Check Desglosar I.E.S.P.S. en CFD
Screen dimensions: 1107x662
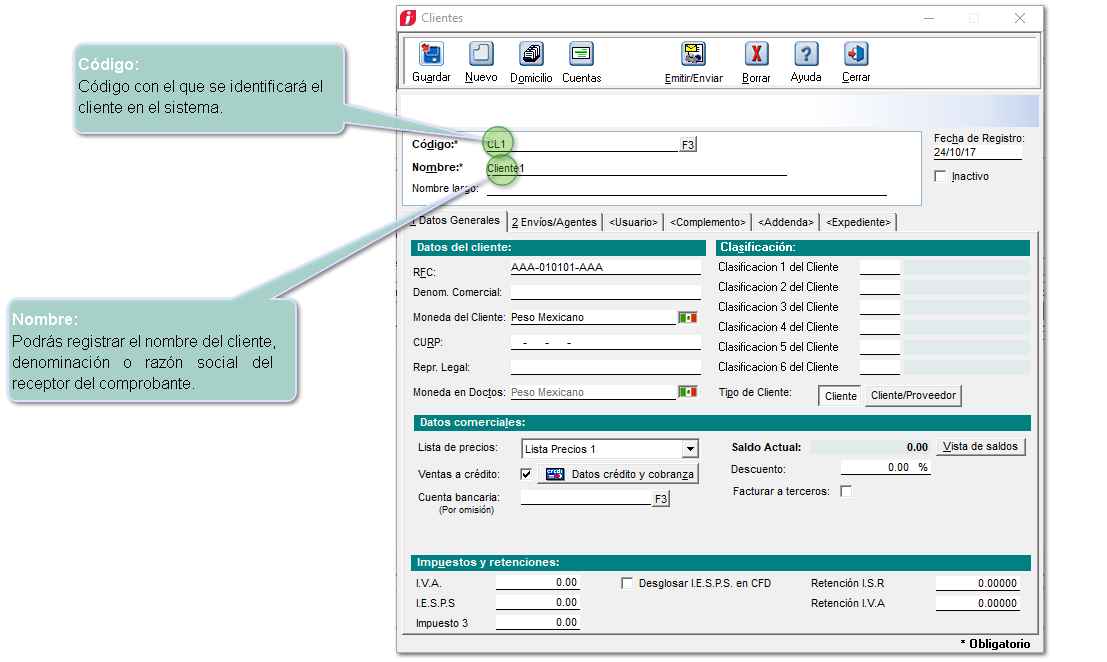(627, 583)
